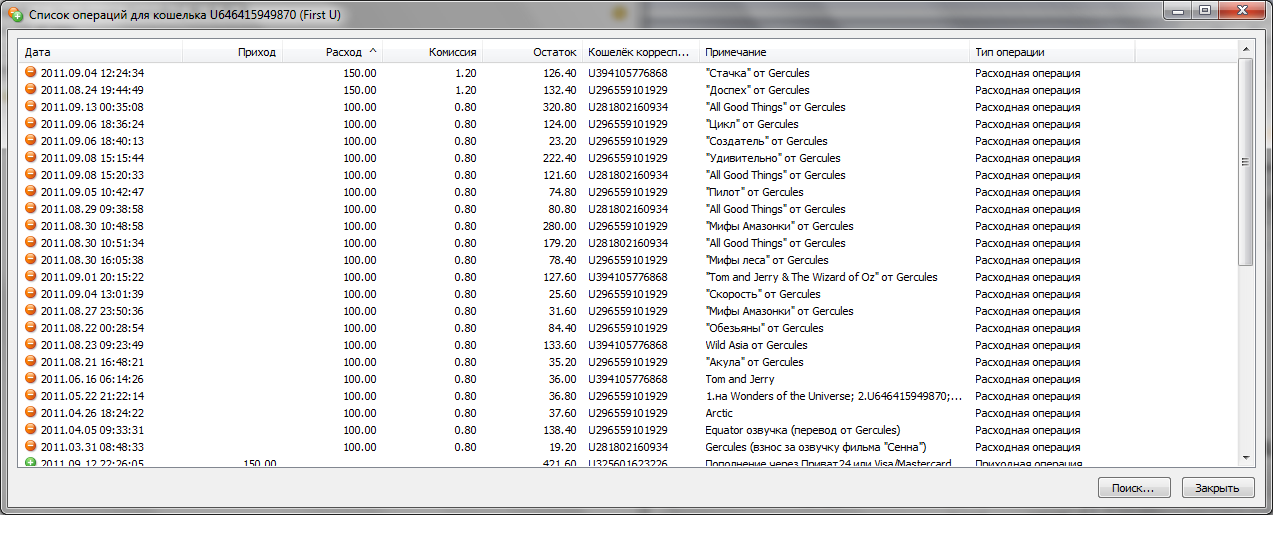
Task: Click the Примечание column header
Action: 834,52
